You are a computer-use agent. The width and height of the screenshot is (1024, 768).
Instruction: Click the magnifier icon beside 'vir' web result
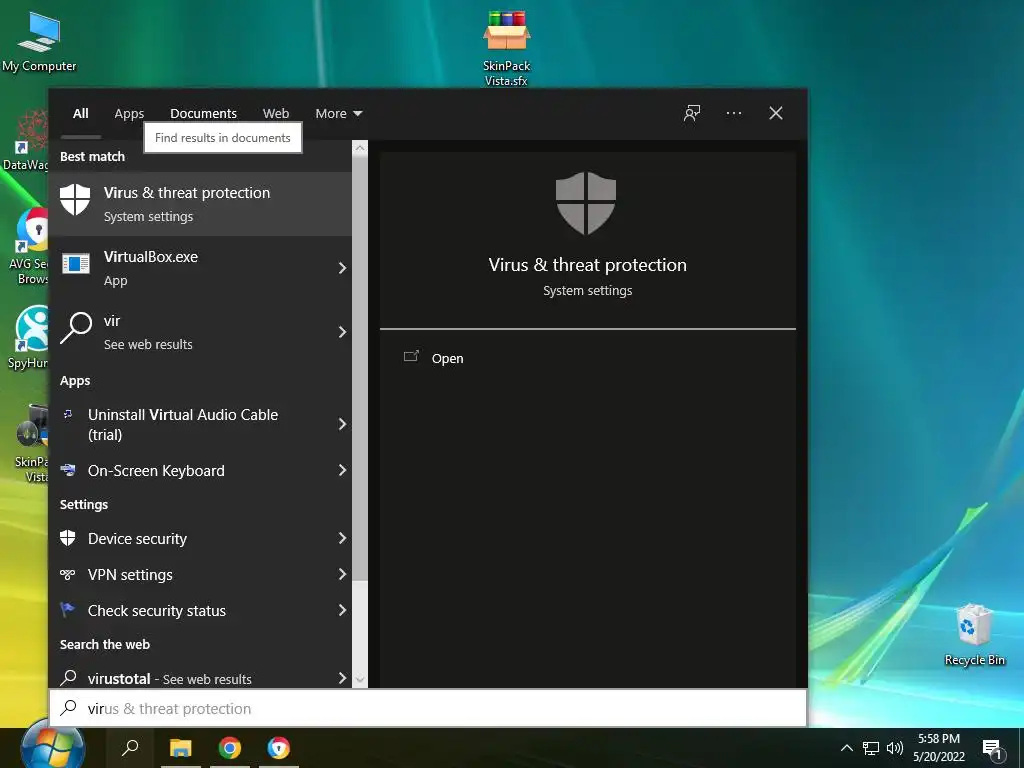click(x=76, y=328)
